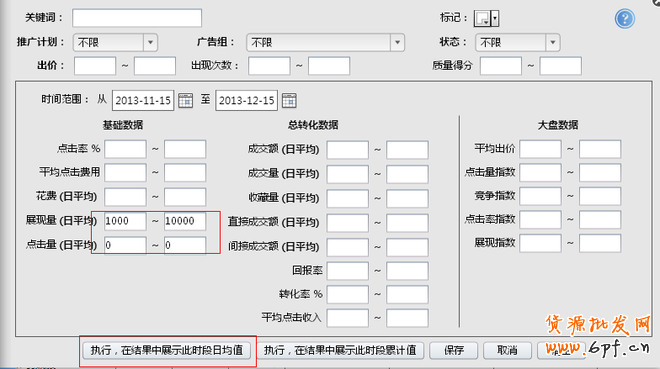Click the 保存 button
660x369 pixels.
[454, 350]
